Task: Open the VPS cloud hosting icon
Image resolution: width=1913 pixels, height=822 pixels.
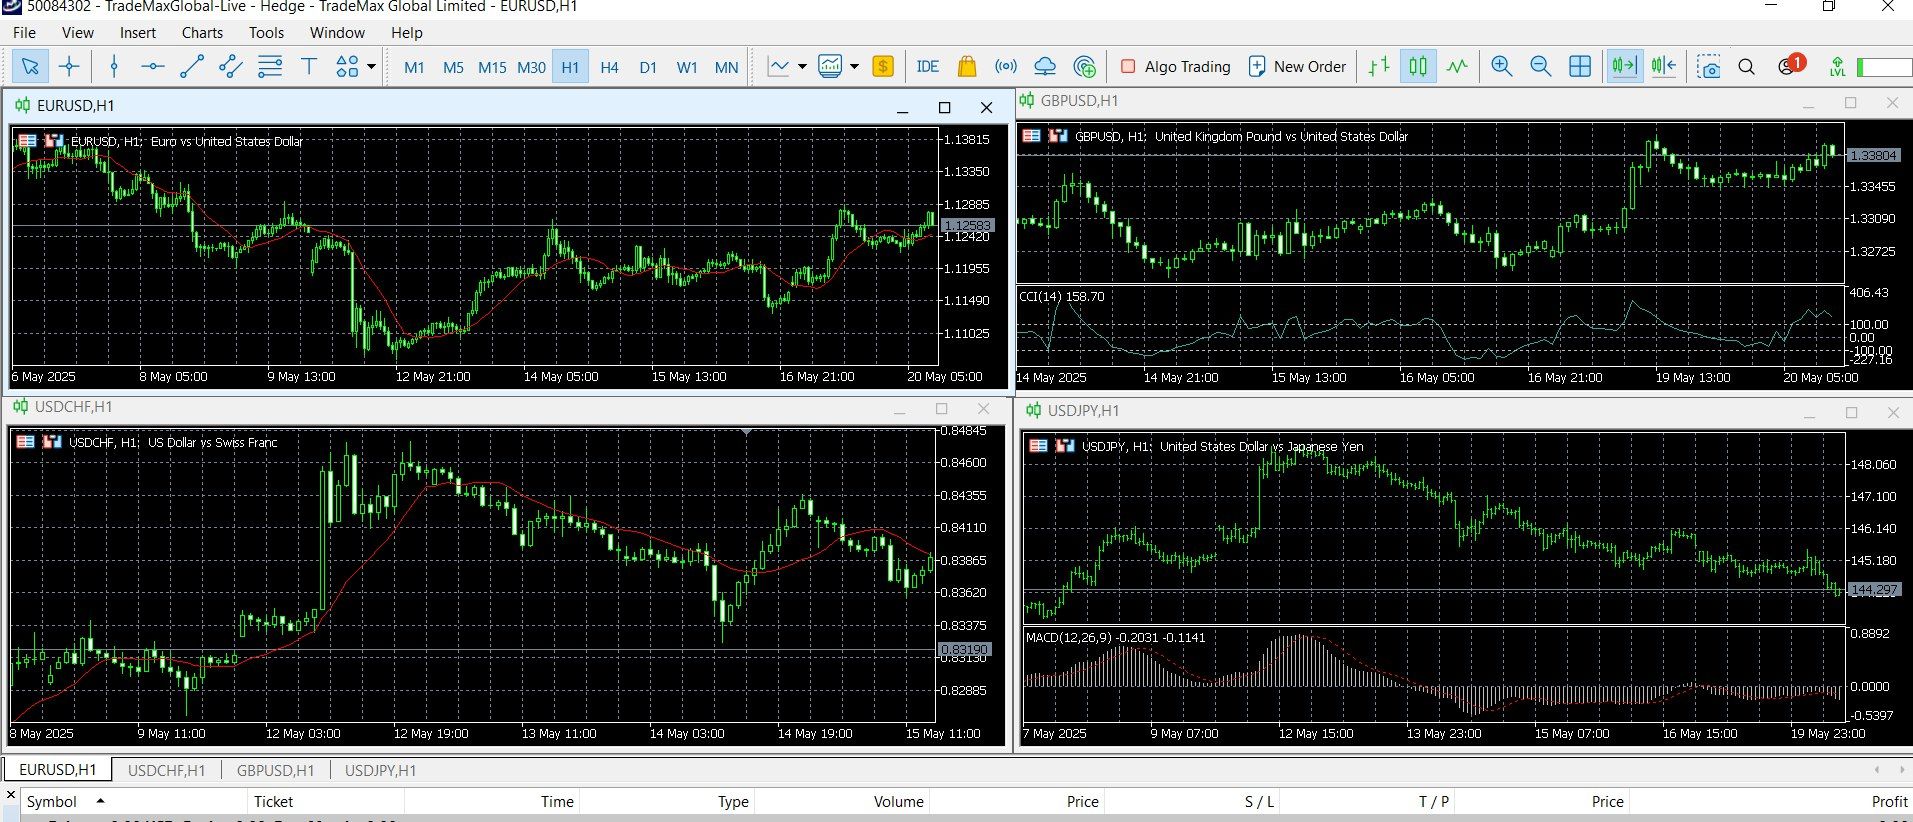Action: pyautogui.click(x=1045, y=67)
